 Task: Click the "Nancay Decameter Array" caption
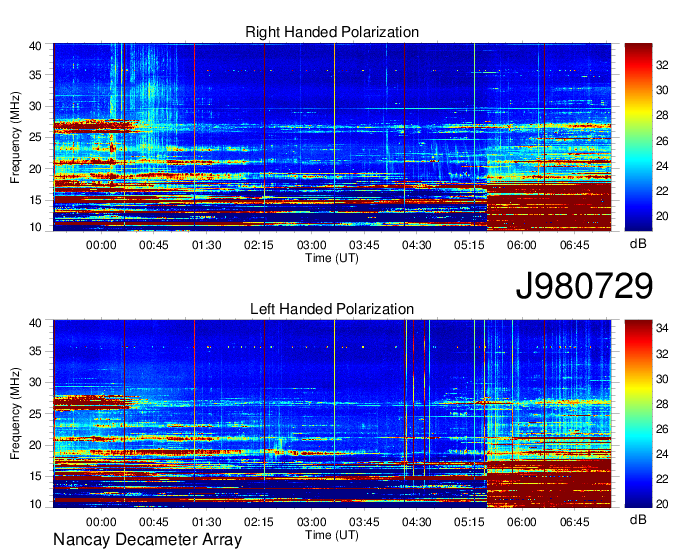tap(147, 540)
